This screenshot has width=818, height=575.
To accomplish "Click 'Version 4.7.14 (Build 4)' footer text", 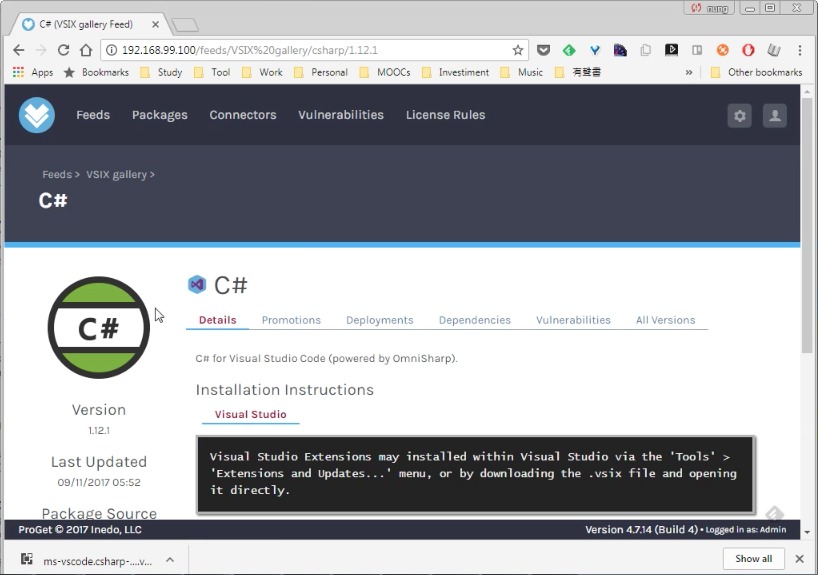I will click(x=641, y=530).
